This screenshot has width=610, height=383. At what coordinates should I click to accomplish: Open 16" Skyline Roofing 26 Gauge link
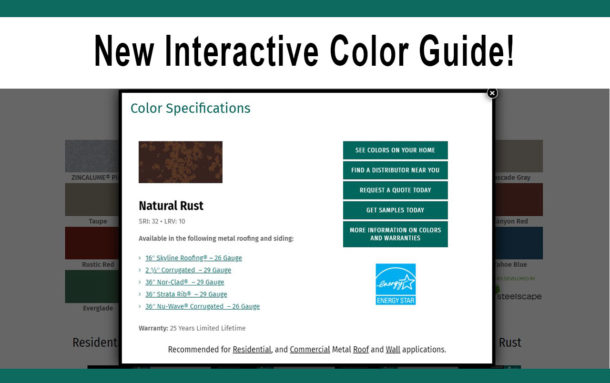(x=194, y=258)
